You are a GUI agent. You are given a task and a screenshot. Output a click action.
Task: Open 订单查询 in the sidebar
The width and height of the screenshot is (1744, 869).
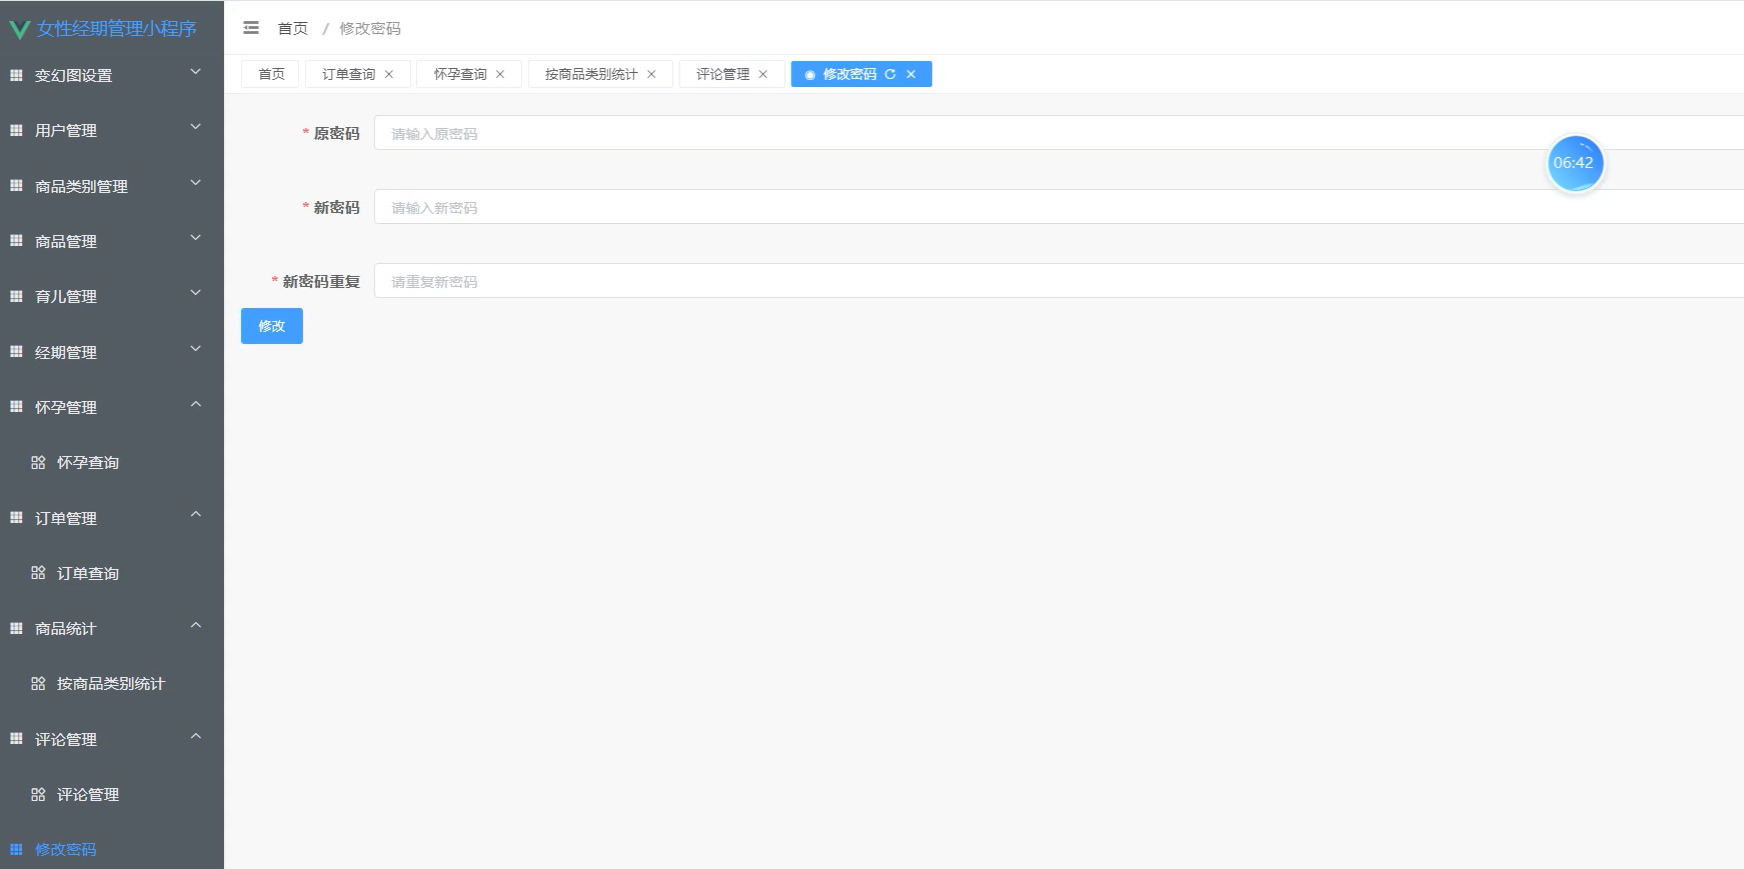[88, 573]
